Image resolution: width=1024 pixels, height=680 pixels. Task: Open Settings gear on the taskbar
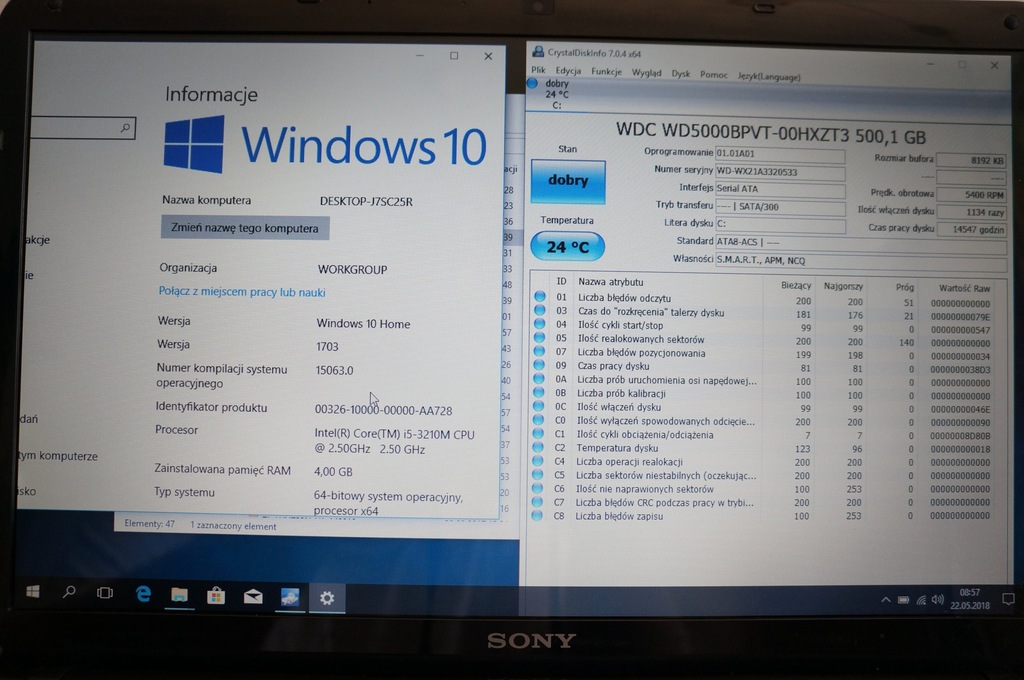[x=327, y=598]
